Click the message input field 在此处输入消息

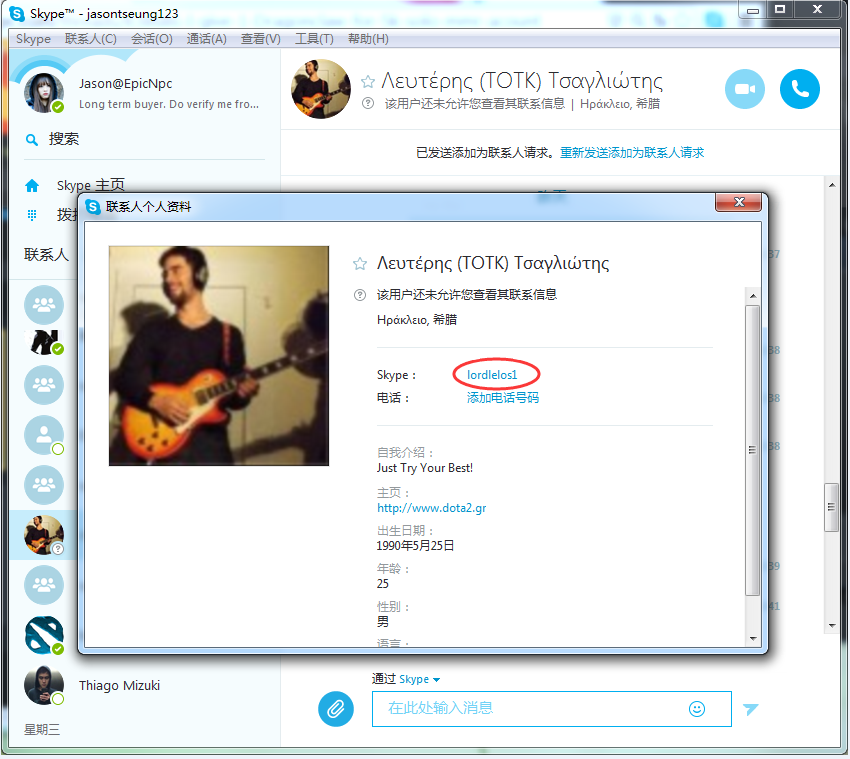[x=551, y=709]
